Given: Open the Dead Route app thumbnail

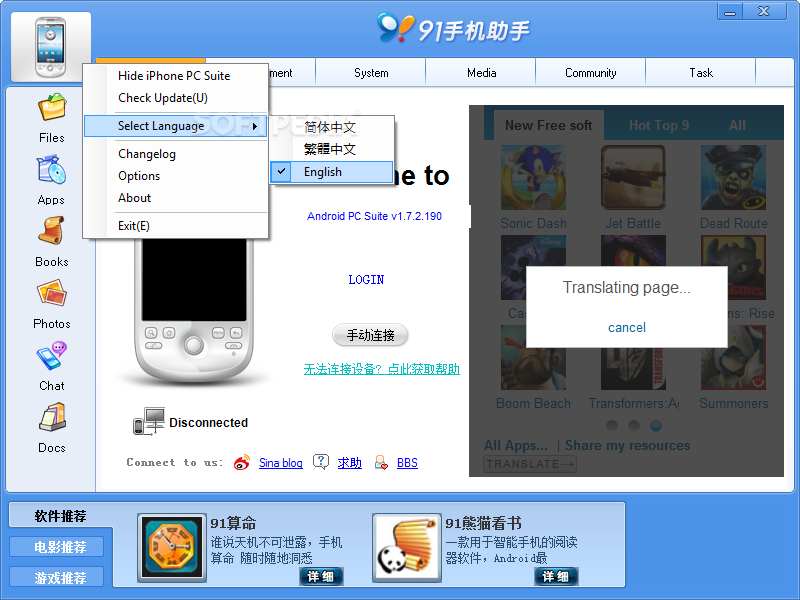Looking at the screenshot, I should (x=733, y=177).
